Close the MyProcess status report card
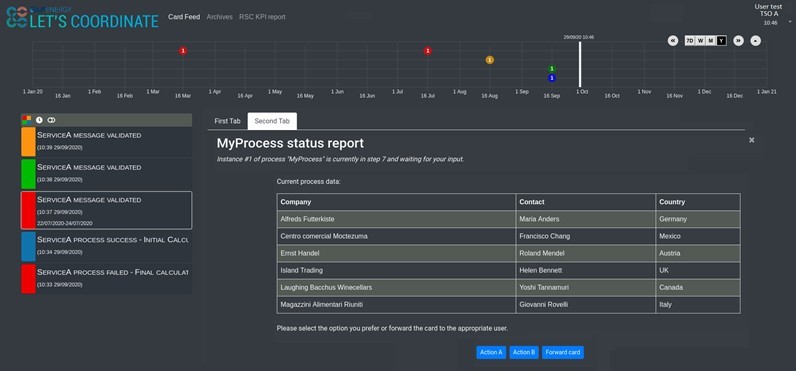 pyautogui.click(x=751, y=140)
